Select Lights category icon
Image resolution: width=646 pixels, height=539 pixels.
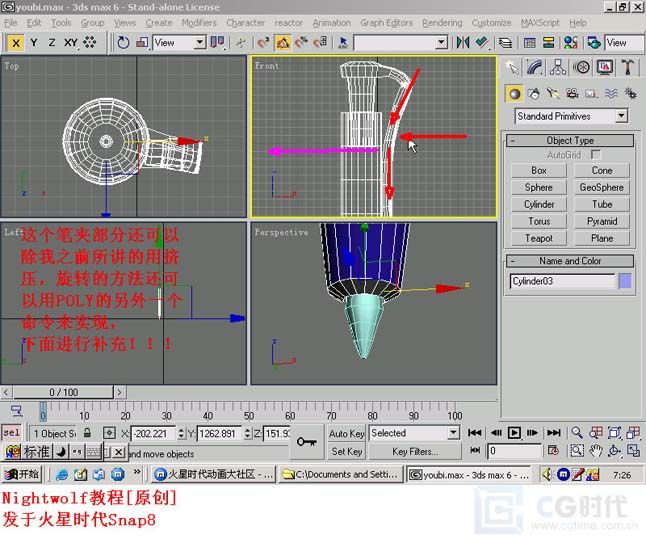pos(553,94)
